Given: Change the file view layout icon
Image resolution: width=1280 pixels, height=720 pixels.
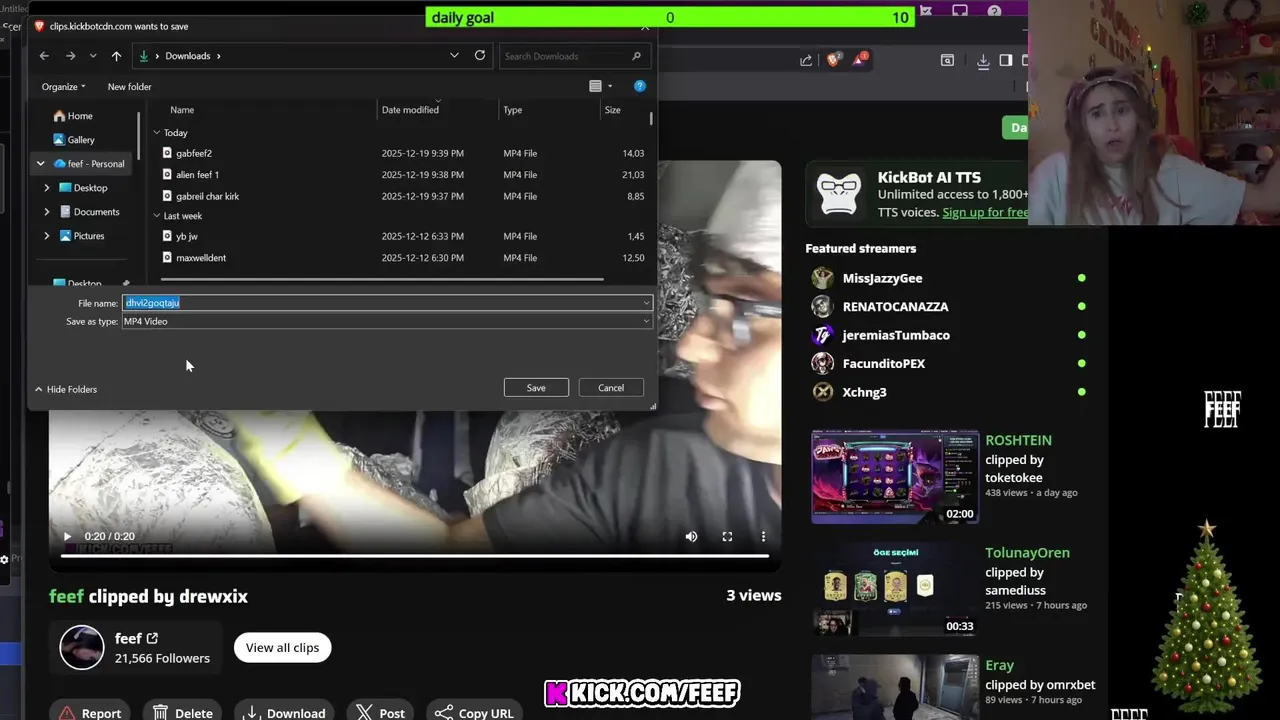Looking at the screenshot, I should 596,86.
